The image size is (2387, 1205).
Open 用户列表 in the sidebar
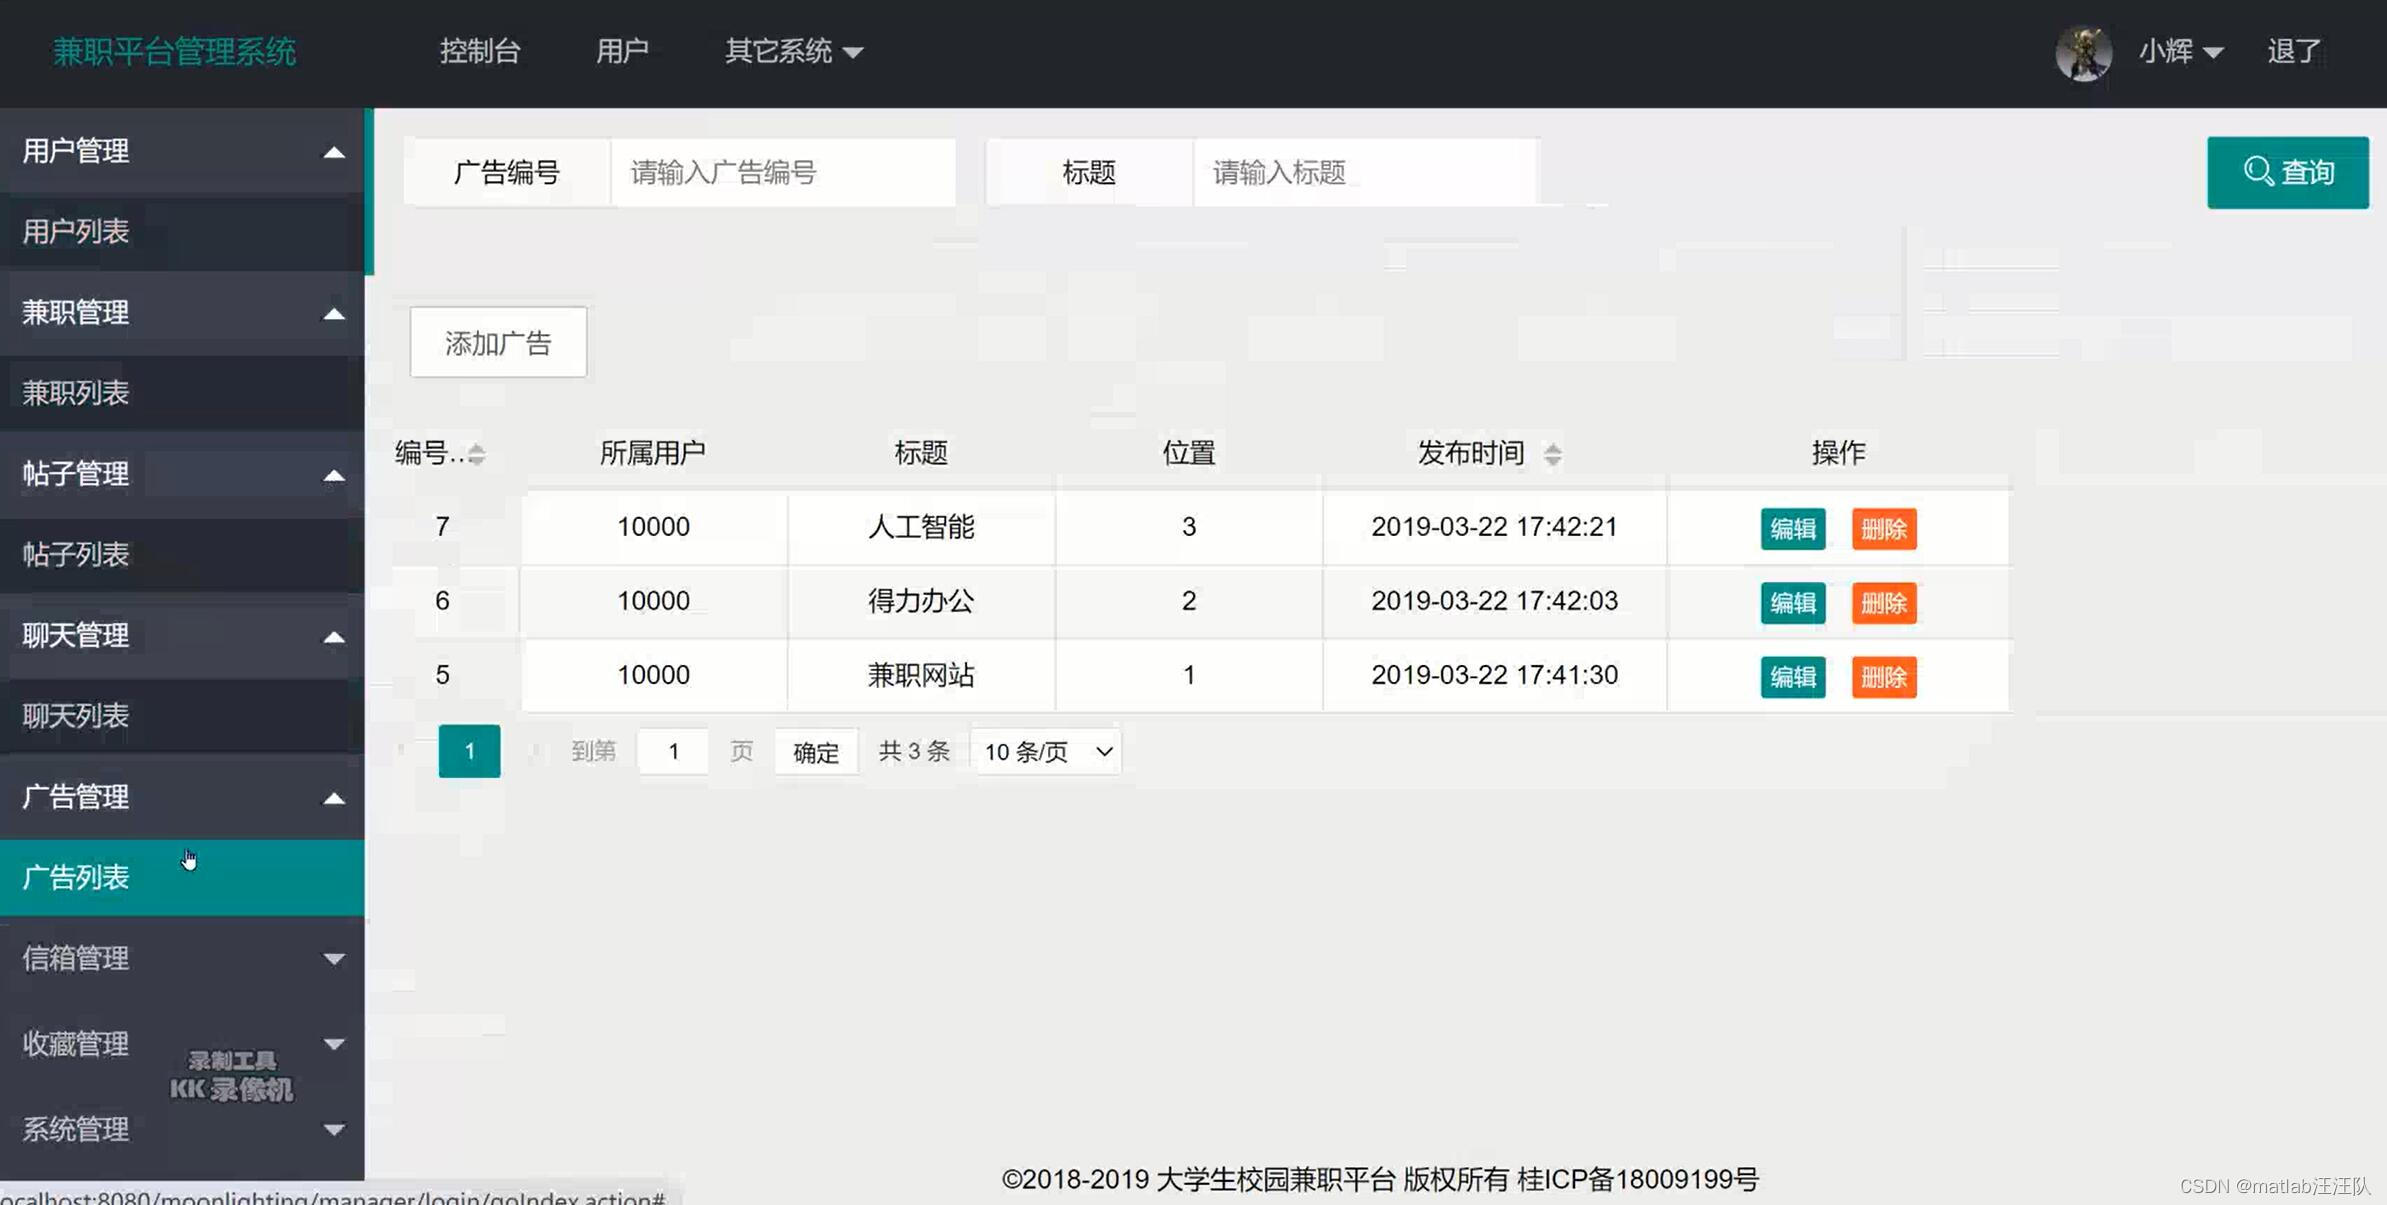tap(182, 232)
